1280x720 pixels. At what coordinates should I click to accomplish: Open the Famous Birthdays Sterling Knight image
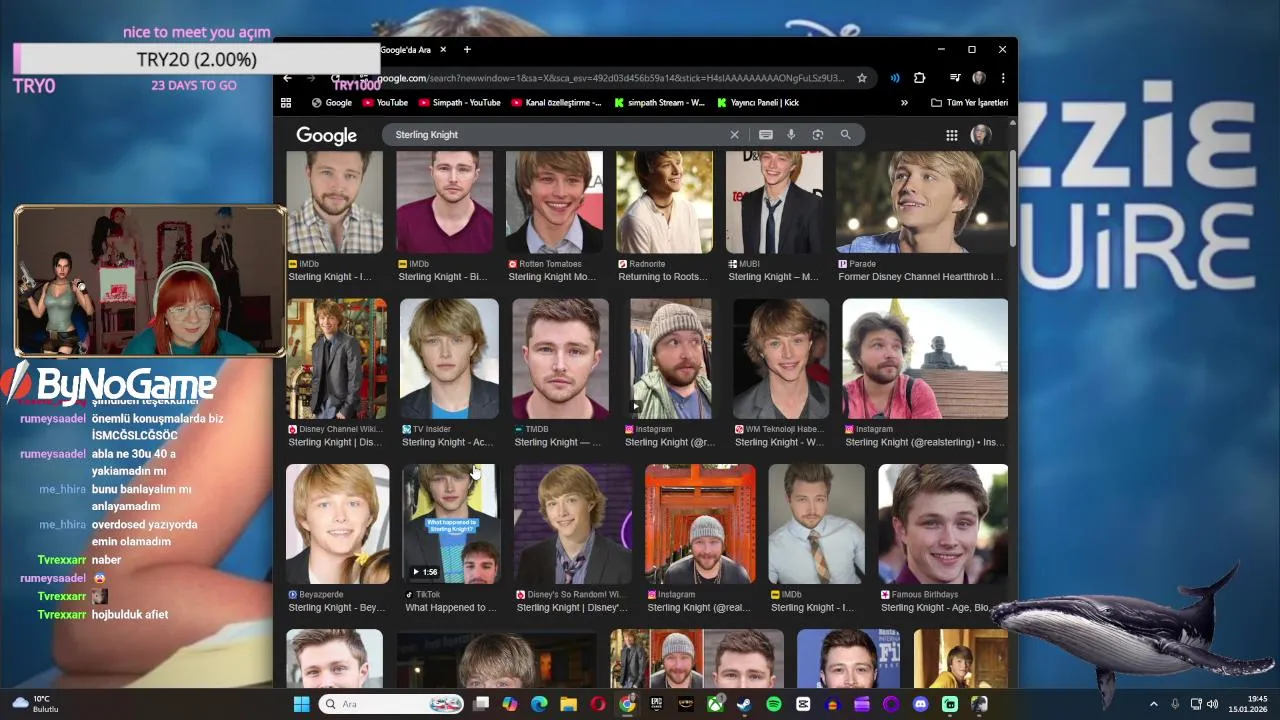(943, 524)
